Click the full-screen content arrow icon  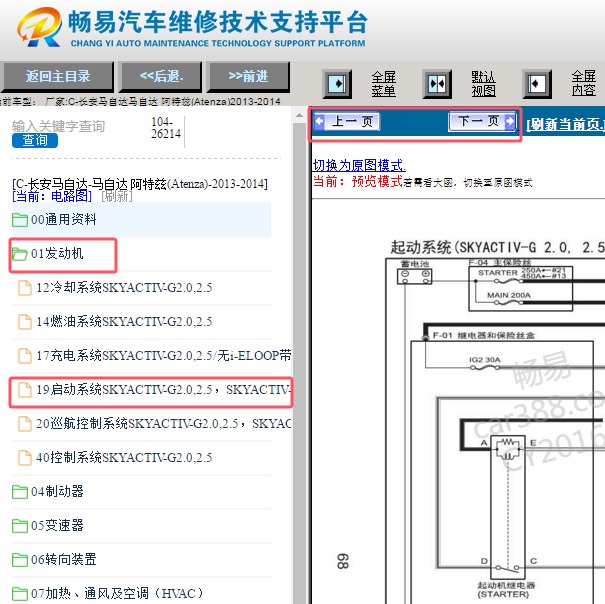click(537, 84)
